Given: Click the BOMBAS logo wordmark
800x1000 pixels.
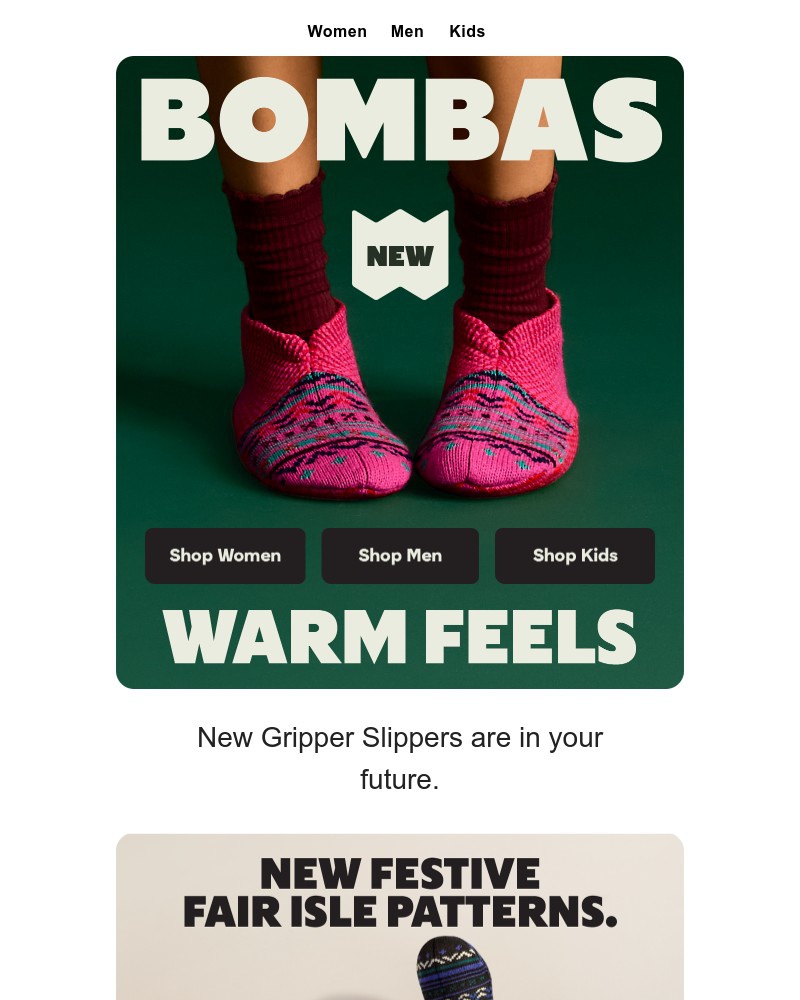Looking at the screenshot, I should coord(401,121).
